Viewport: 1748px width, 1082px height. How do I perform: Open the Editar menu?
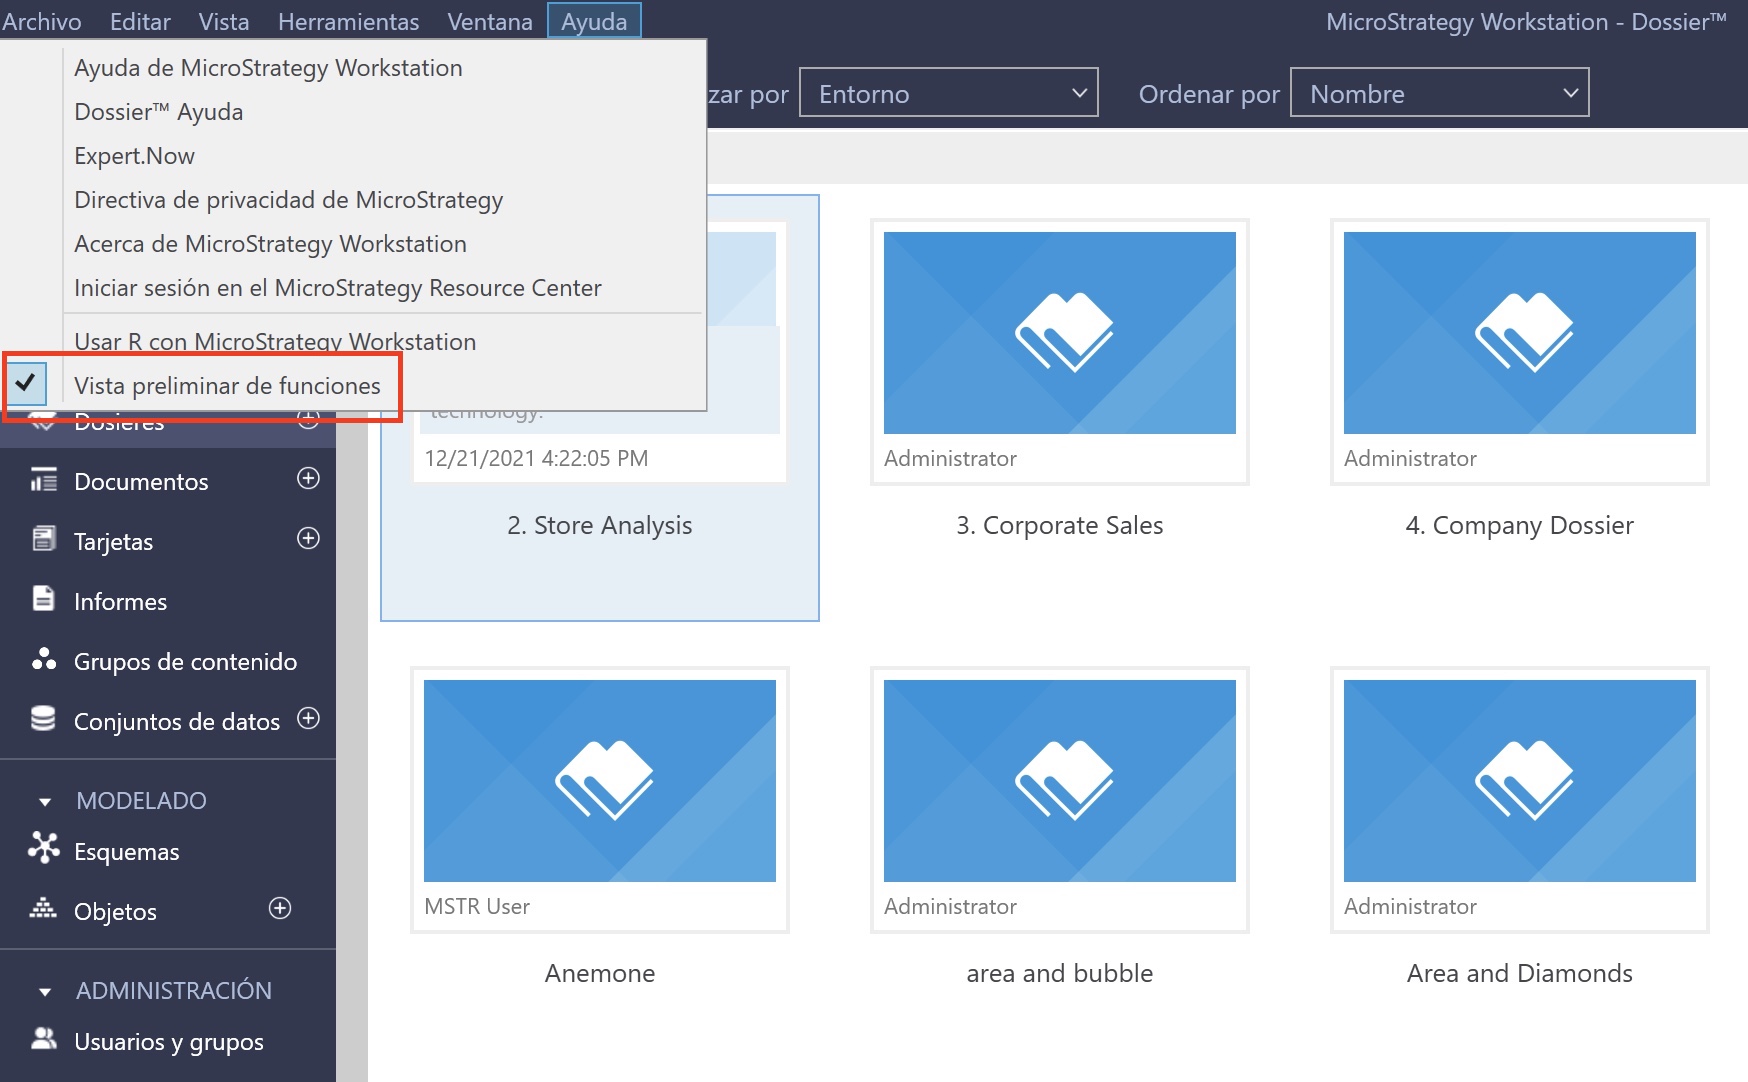(140, 21)
